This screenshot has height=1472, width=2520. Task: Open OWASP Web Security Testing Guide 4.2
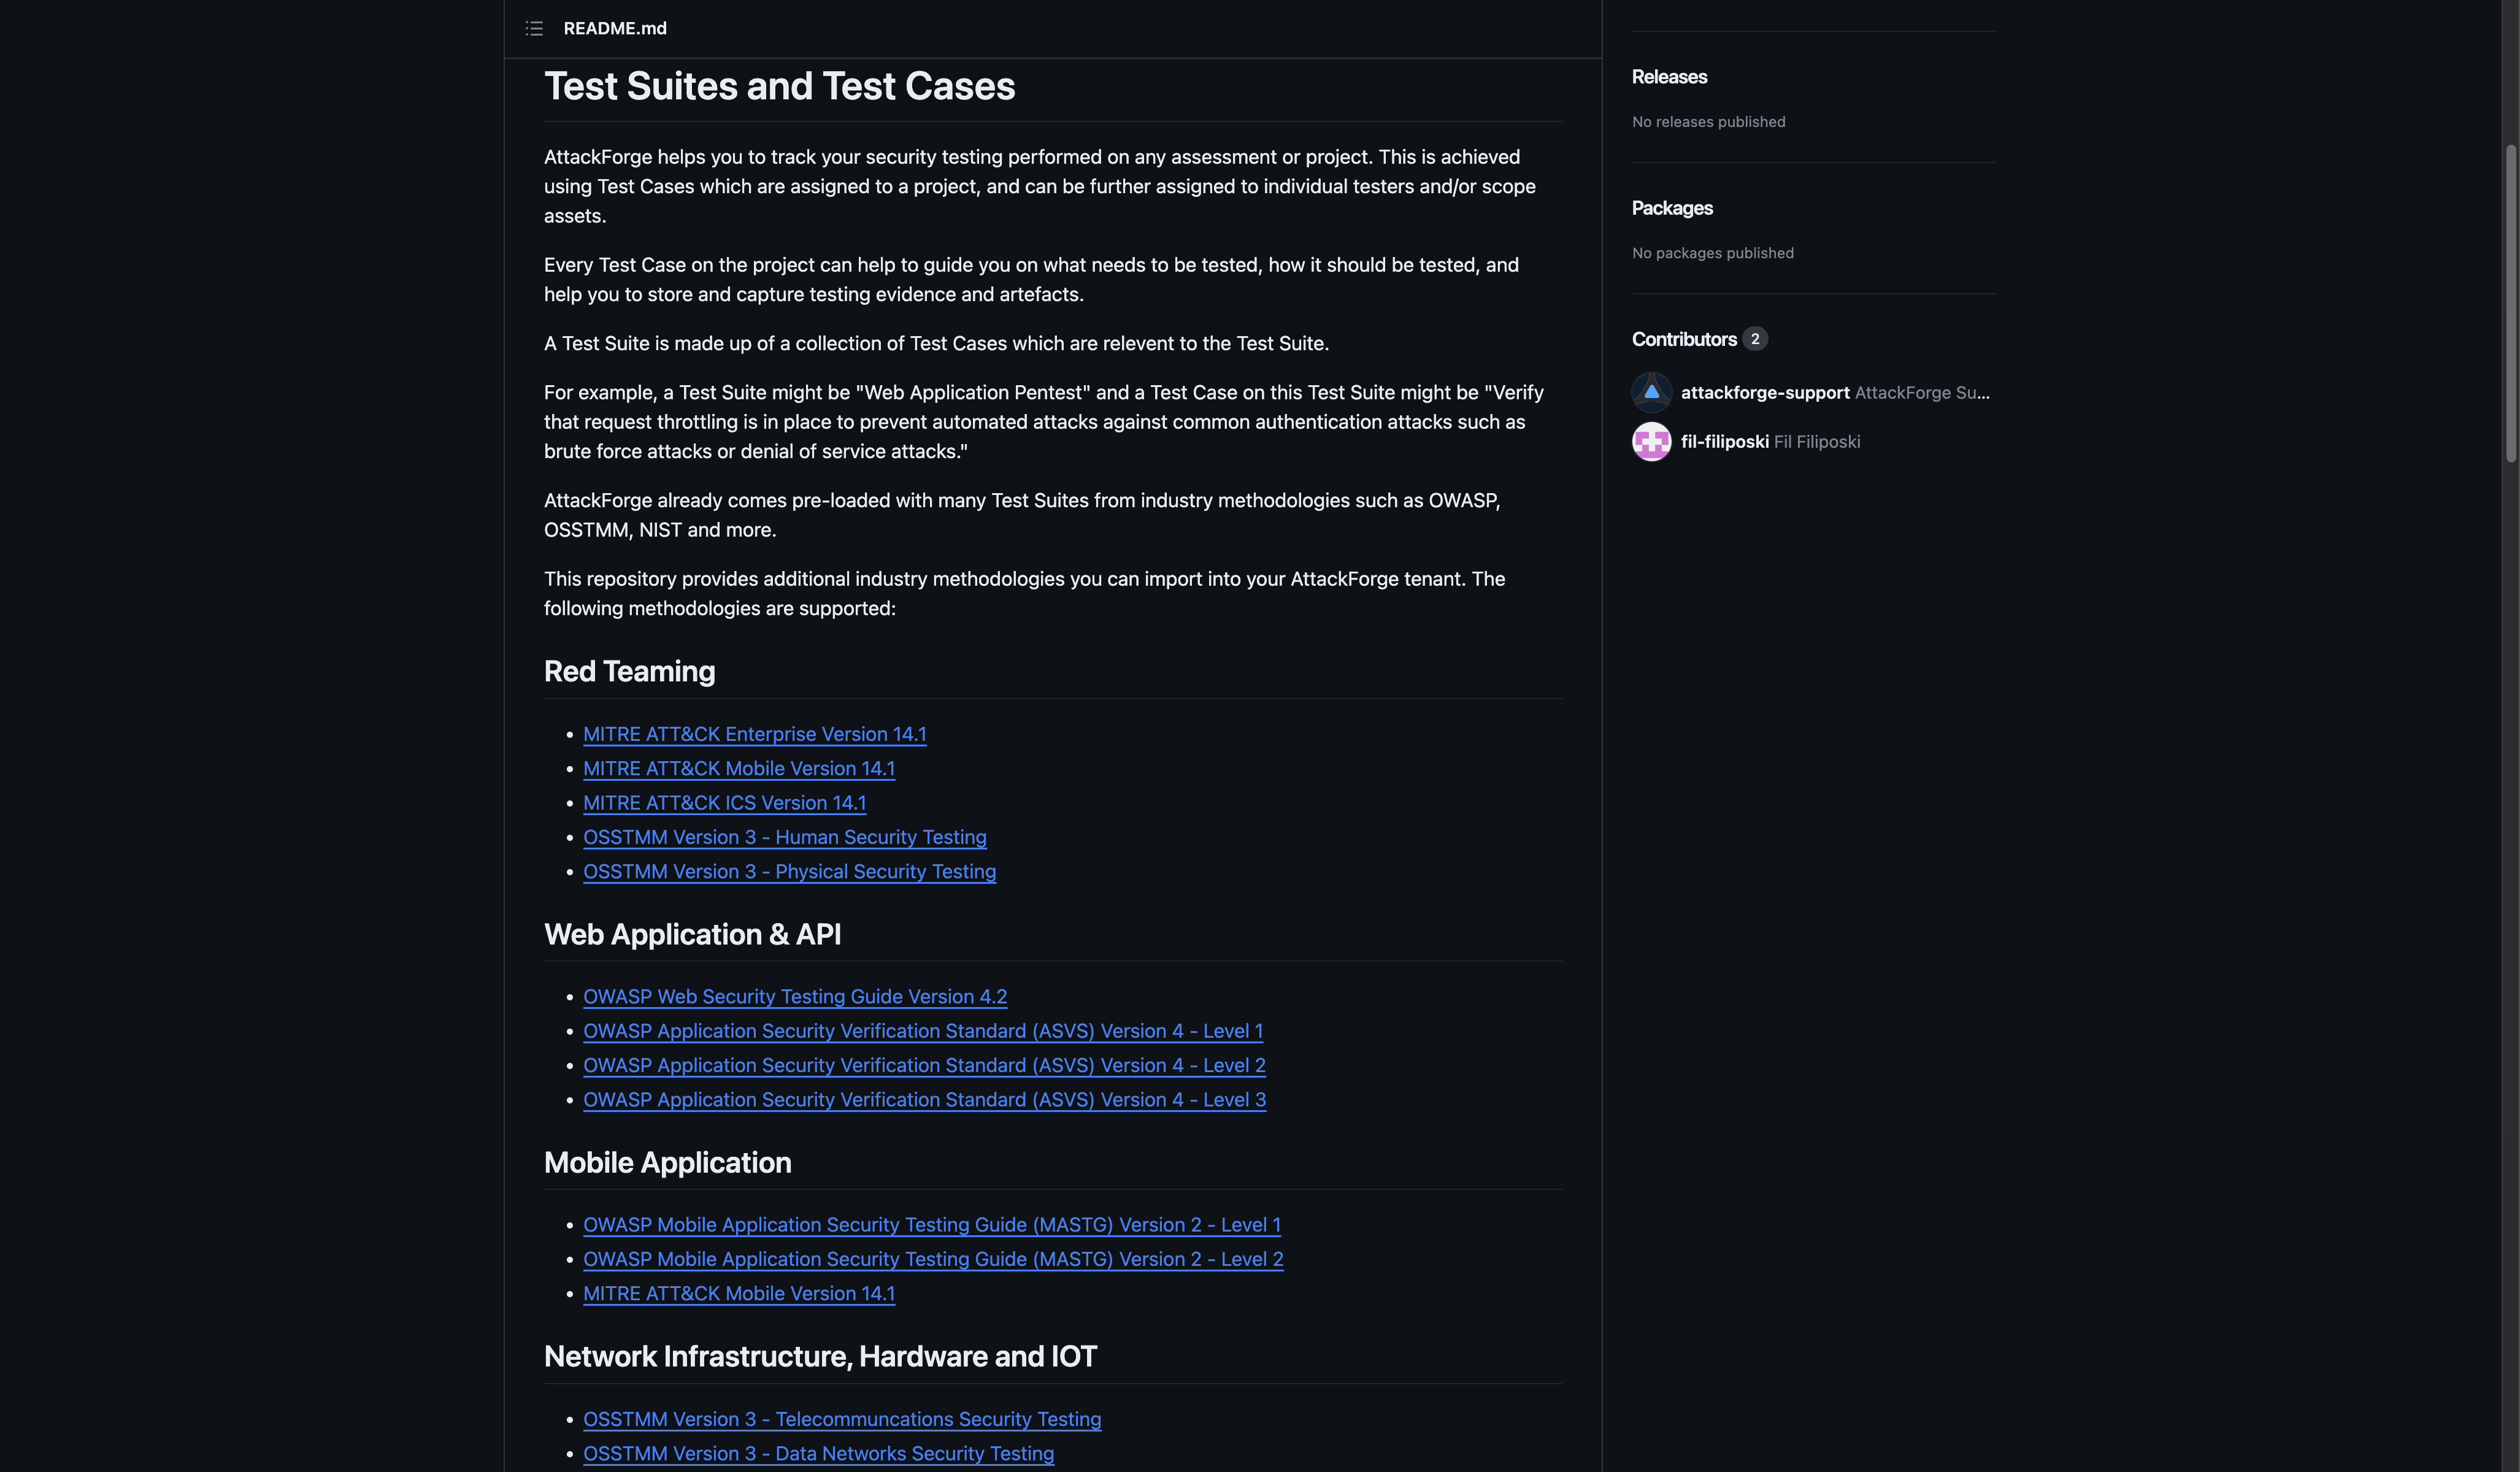point(795,996)
